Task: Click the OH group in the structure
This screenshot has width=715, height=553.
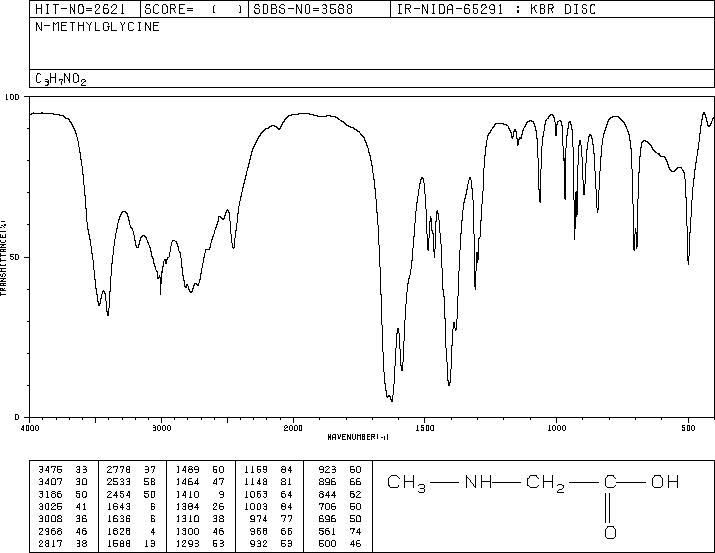Action: pyautogui.click(x=665, y=482)
